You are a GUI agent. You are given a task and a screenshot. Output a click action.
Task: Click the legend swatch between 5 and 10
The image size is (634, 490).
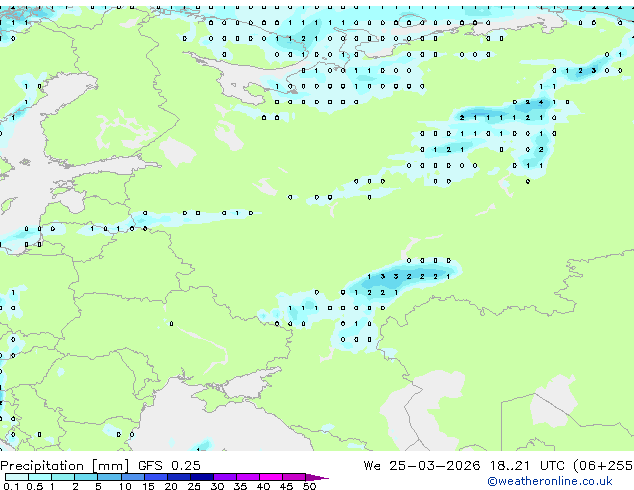(109, 477)
